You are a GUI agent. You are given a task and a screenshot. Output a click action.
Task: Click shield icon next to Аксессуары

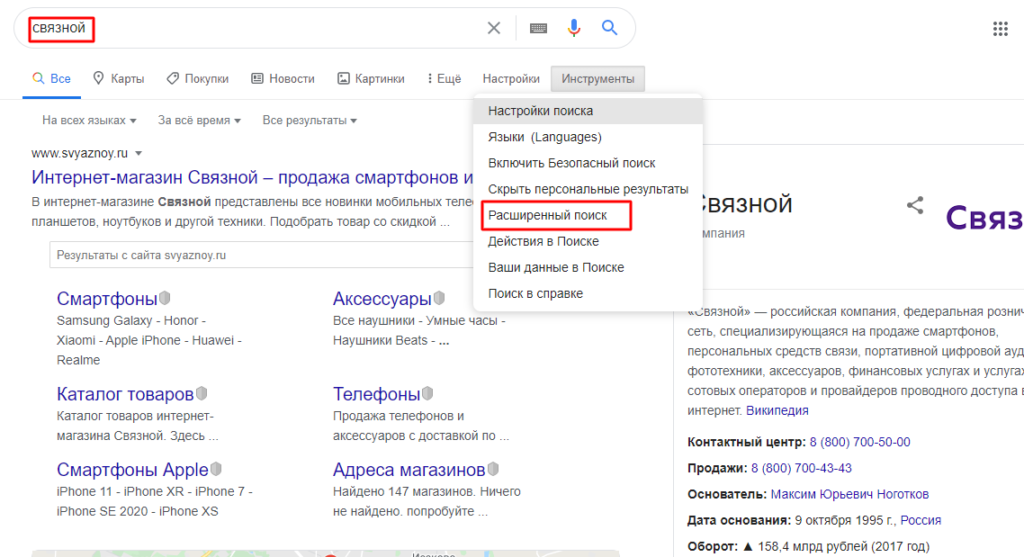pyautogui.click(x=440, y=298)
